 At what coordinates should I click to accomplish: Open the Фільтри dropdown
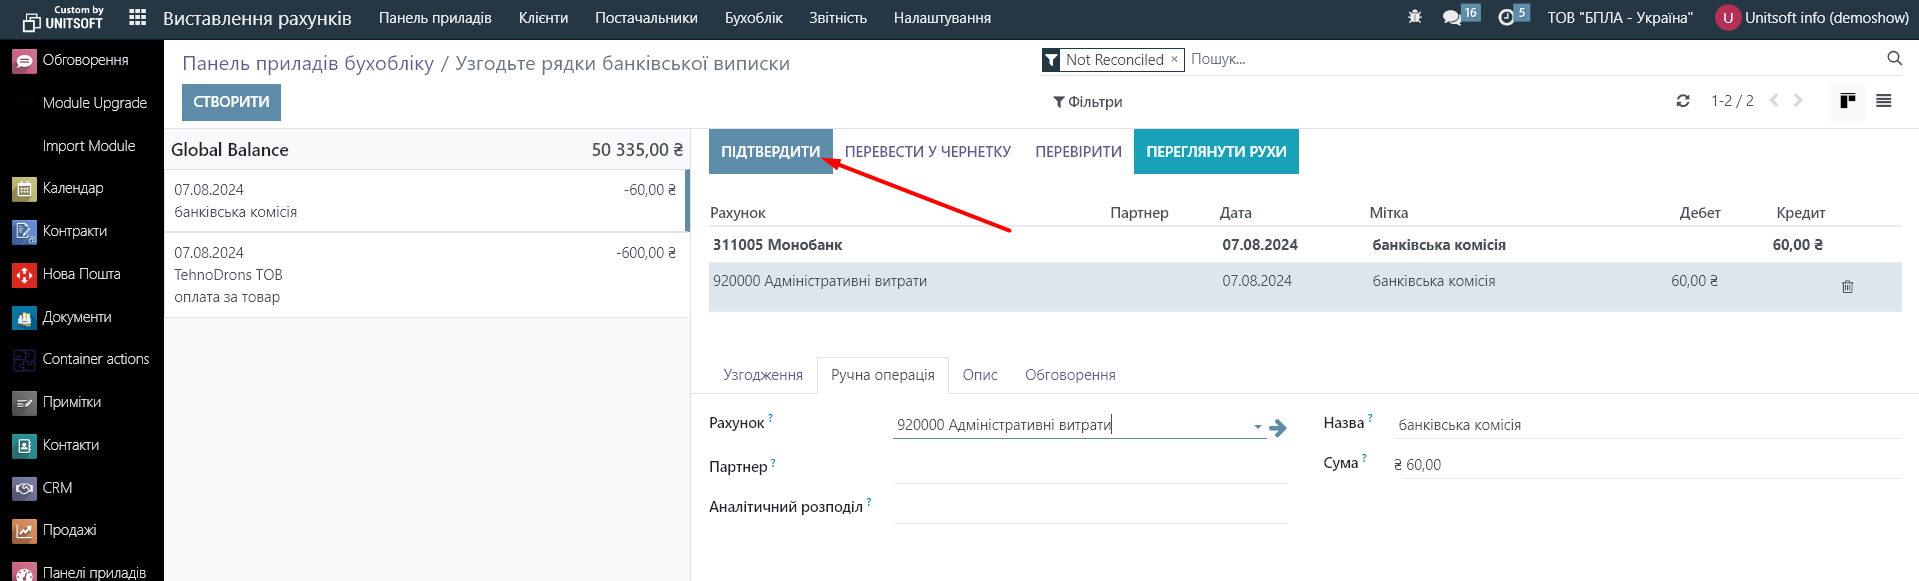(x=1088, y=102)
